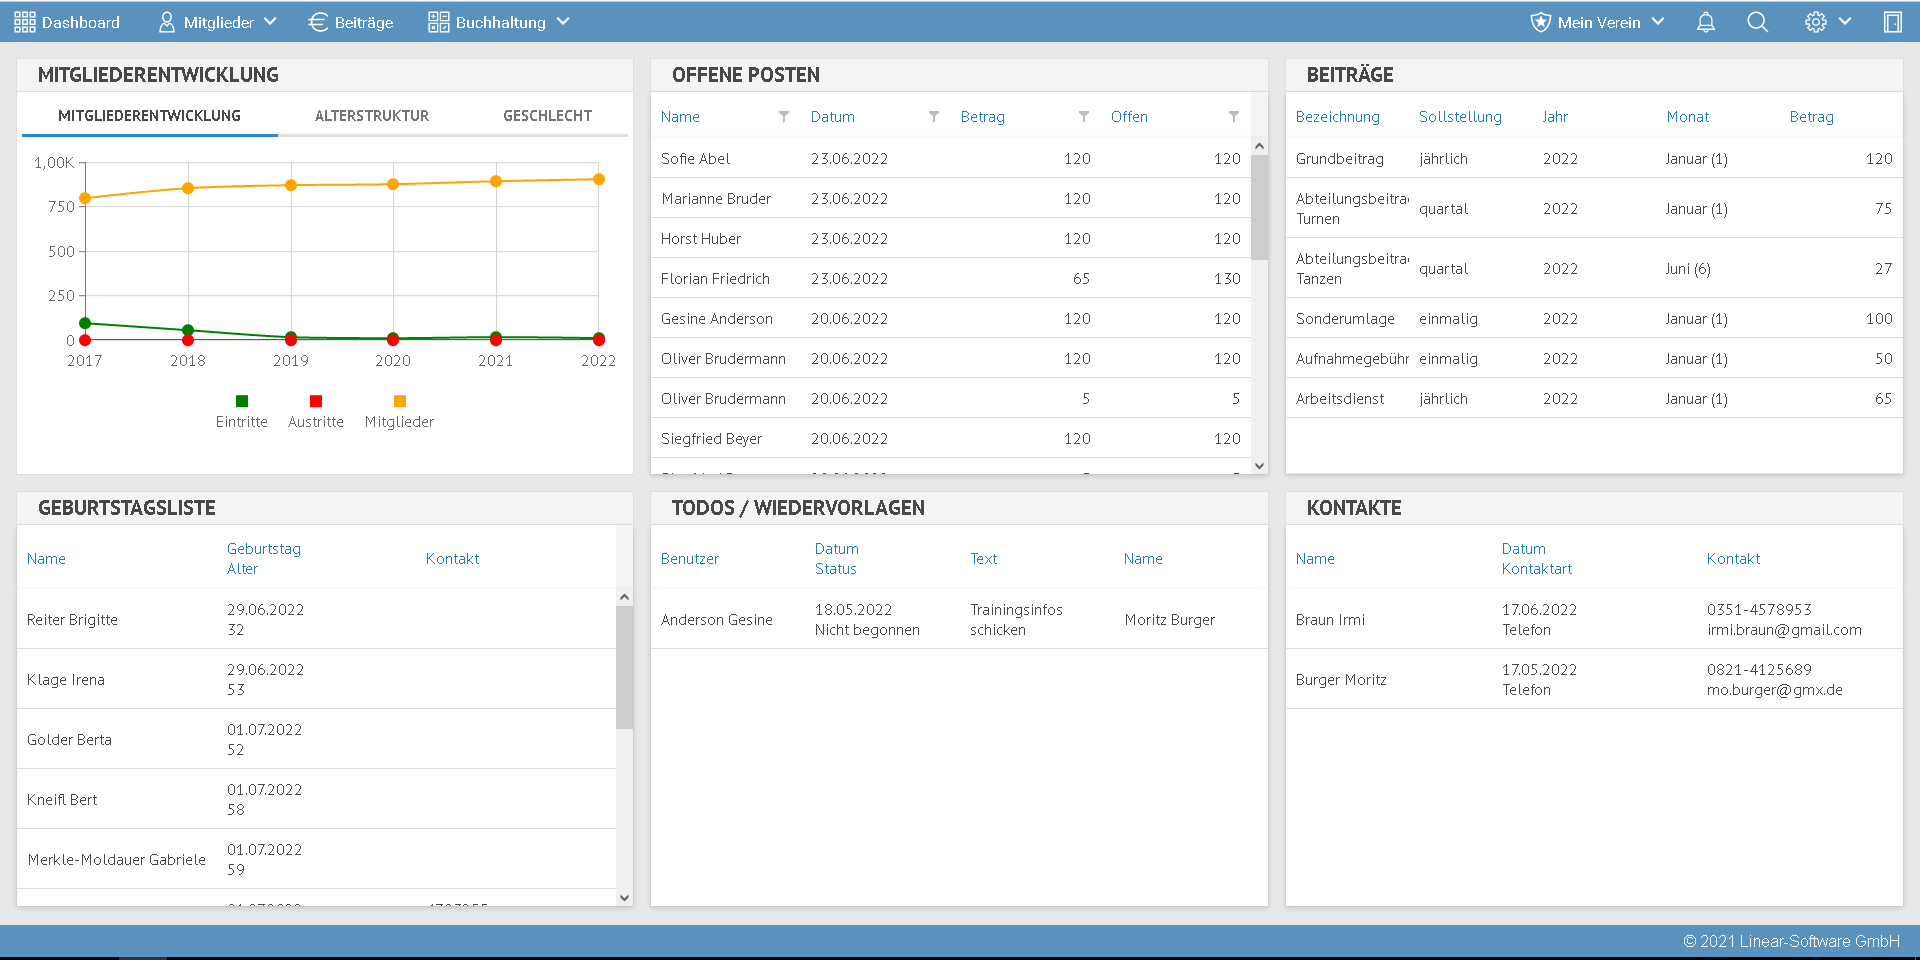Image resolution: width=1920 pixels, height=960 pixels.
Task: Click the Beiträge euro icon
Action: point(318,22)
